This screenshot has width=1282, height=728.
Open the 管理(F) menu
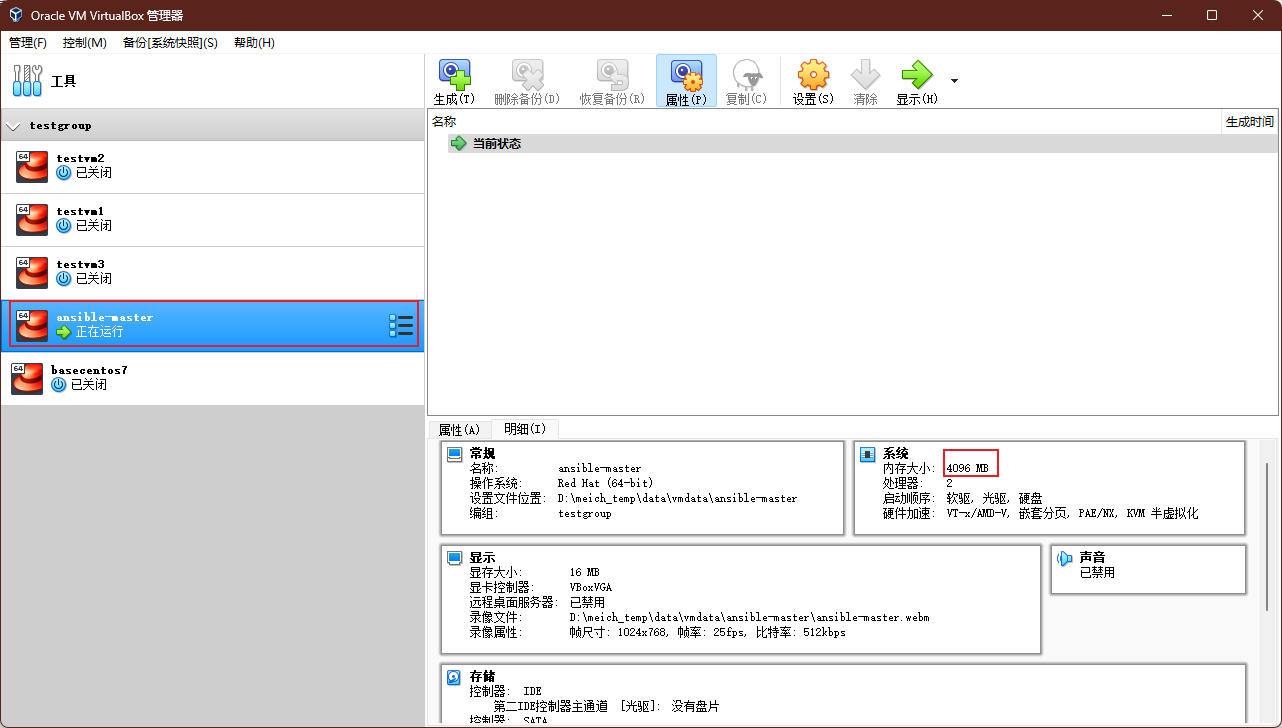(x=28, y=43)
